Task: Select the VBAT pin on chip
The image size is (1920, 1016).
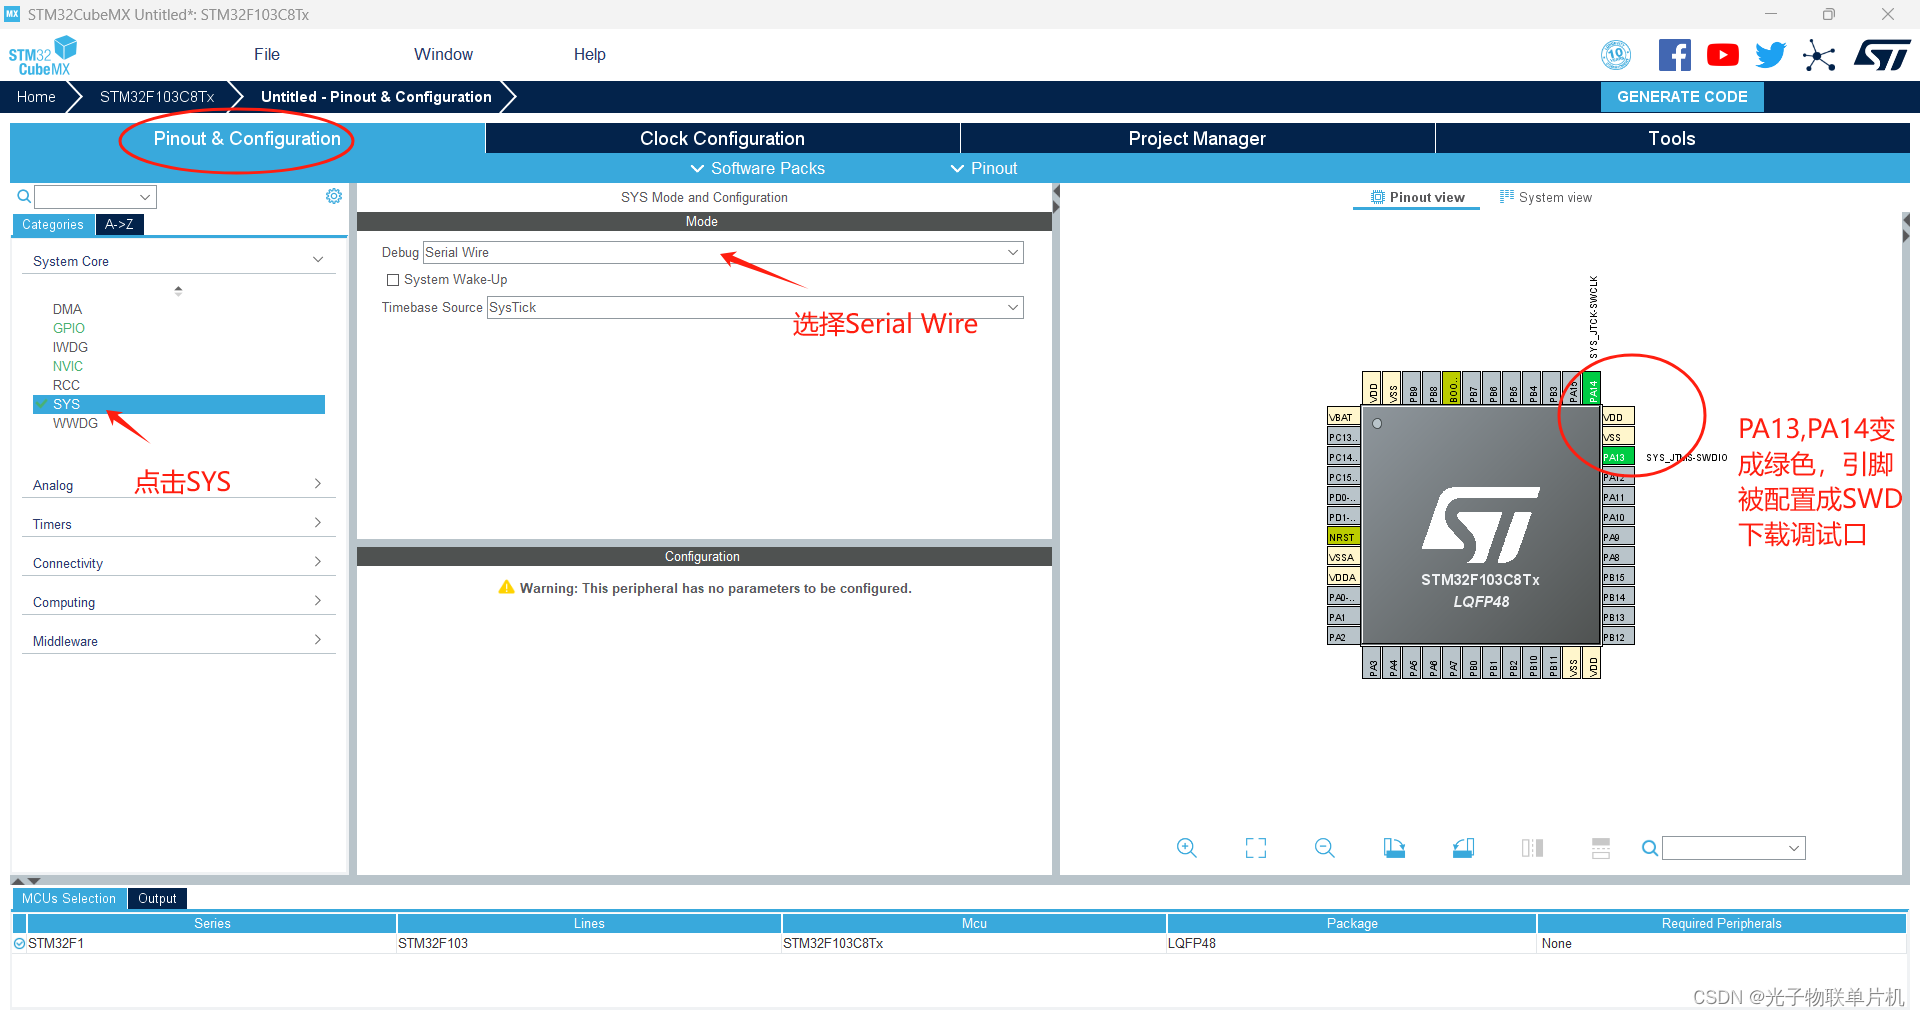Action: [1343, 417]
